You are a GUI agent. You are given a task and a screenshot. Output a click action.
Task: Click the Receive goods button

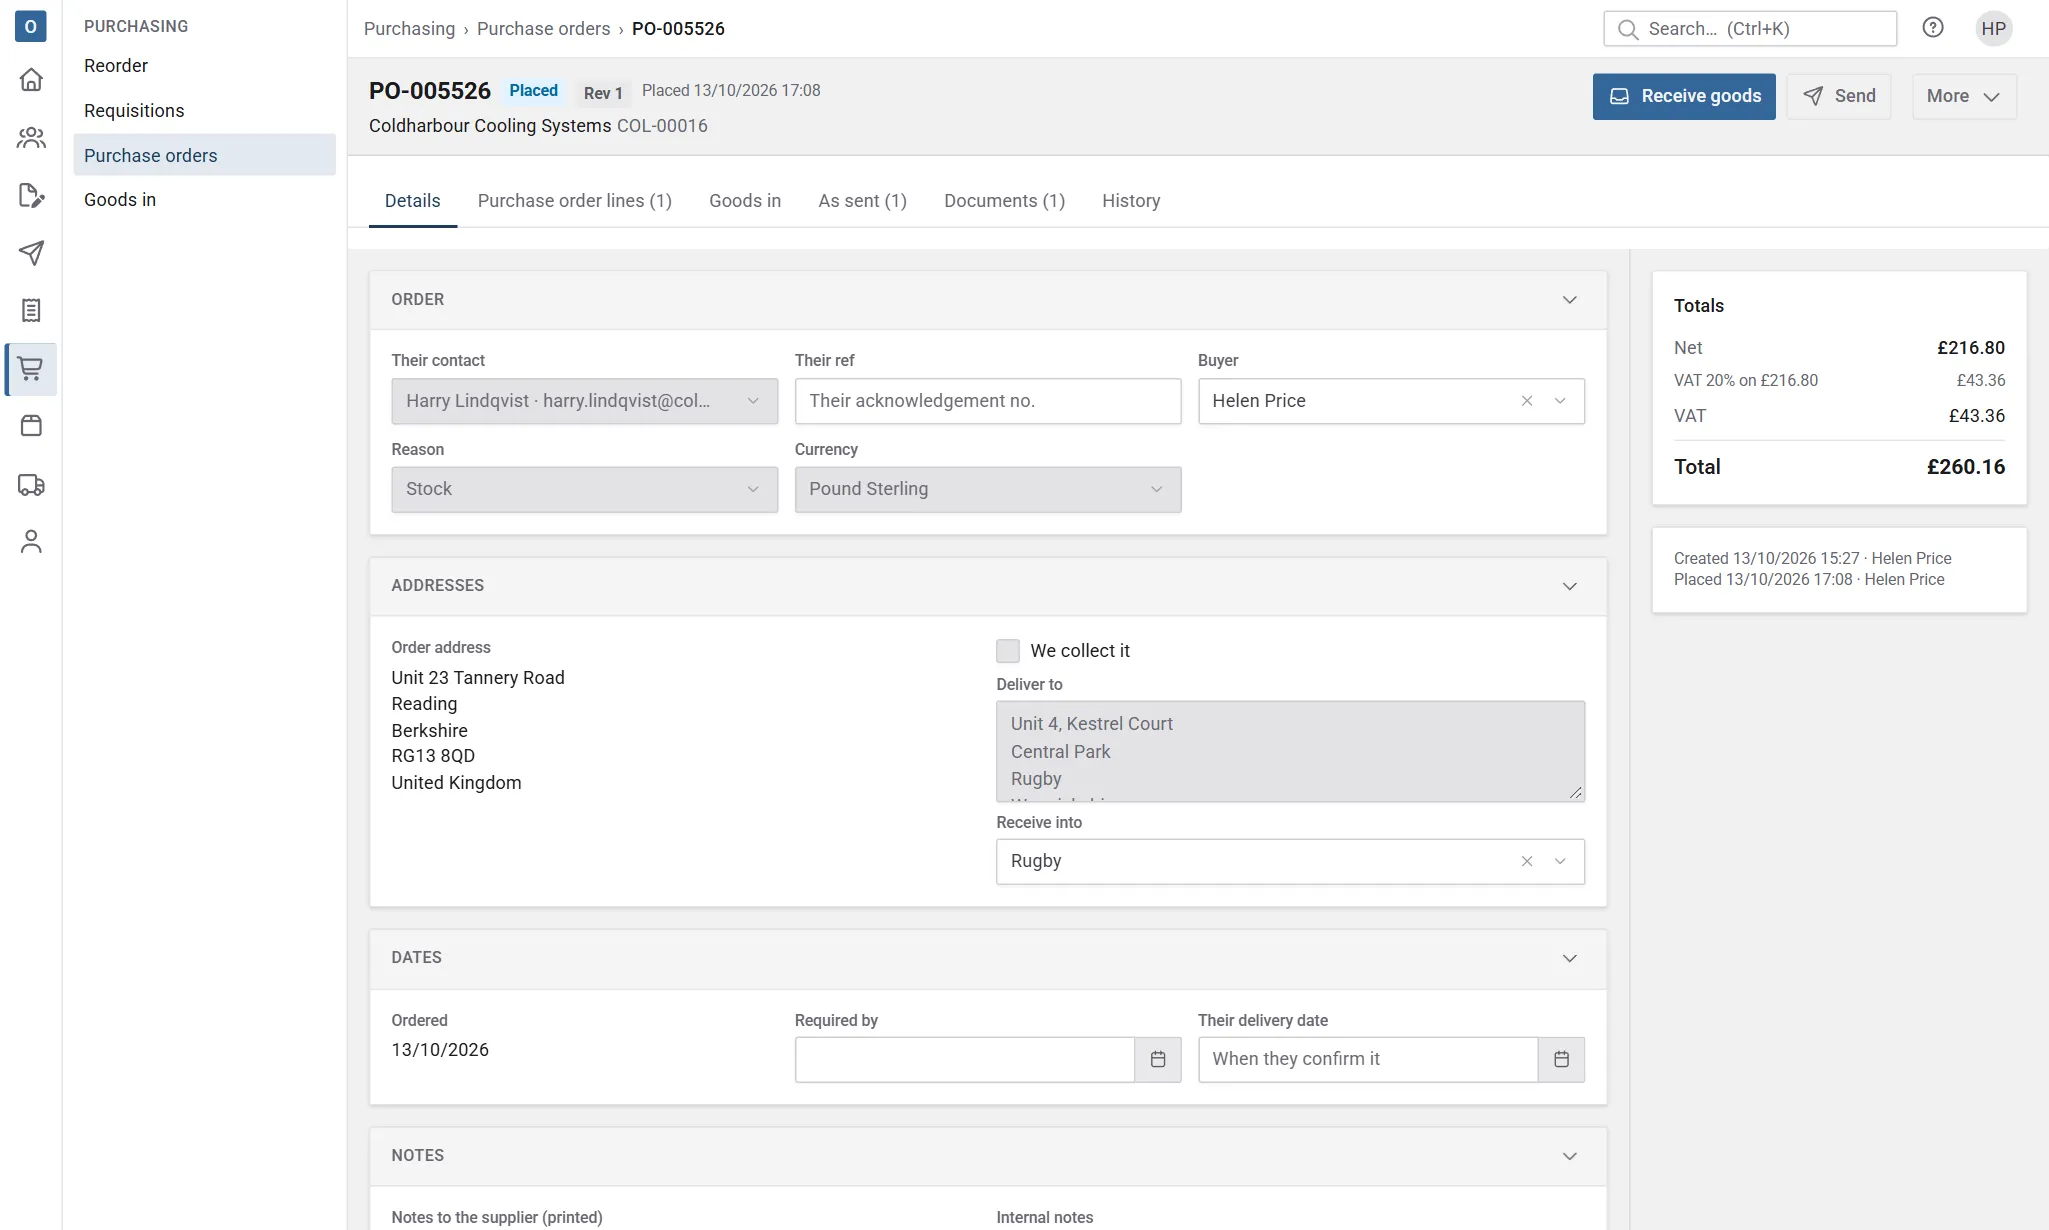point(1684,96)
